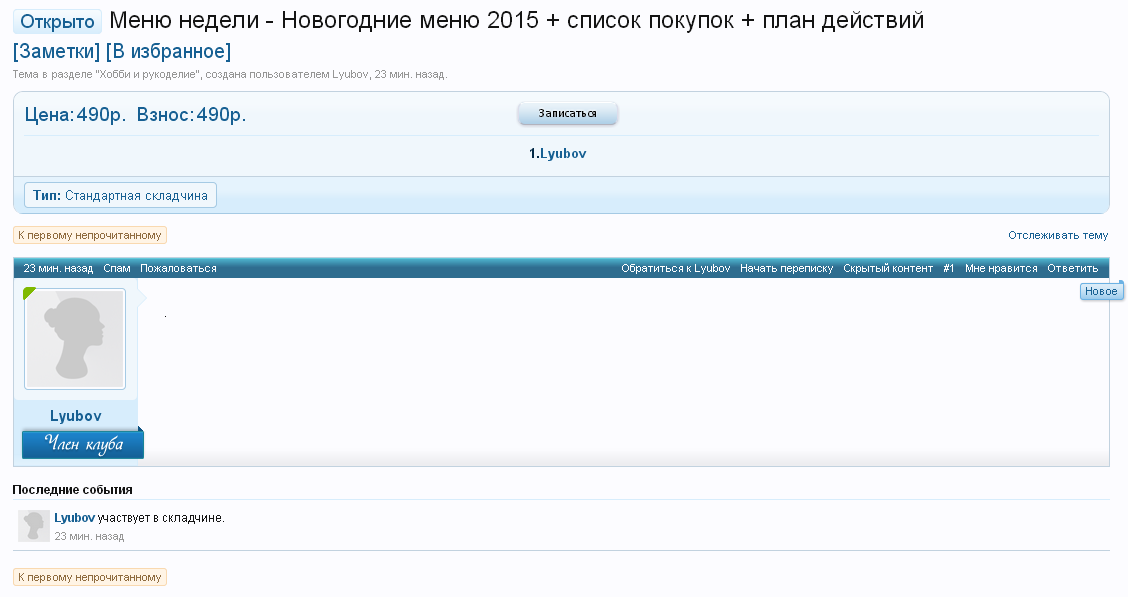Click 'Пожаловаться' on the post
The width and height of the screenshot is (1128, 597).
pos(178,268)
